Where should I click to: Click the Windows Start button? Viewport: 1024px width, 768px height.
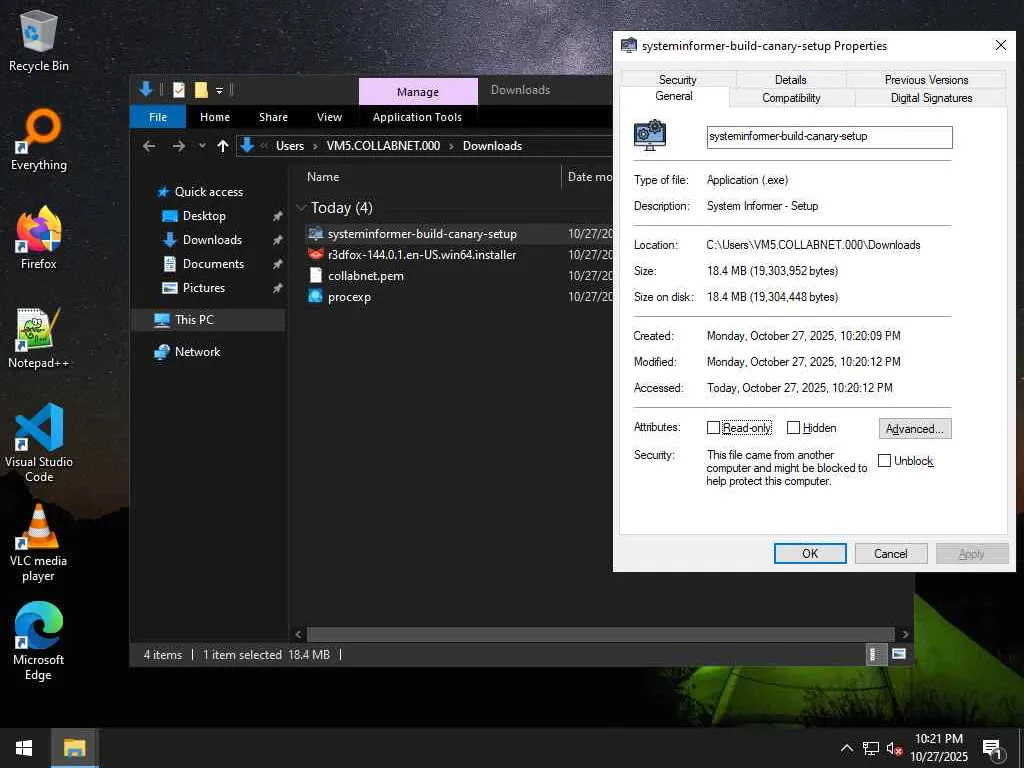pos(24,748)
